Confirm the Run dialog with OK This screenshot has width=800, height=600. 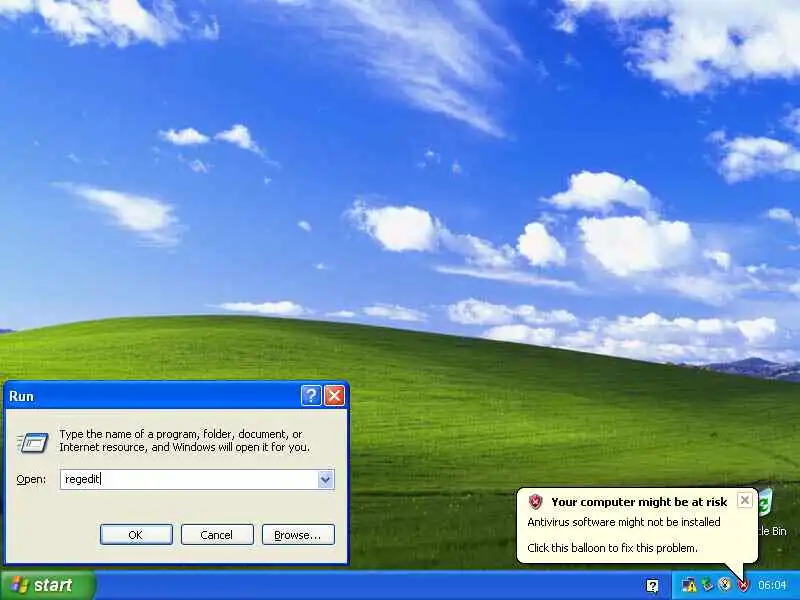point(136,534)
